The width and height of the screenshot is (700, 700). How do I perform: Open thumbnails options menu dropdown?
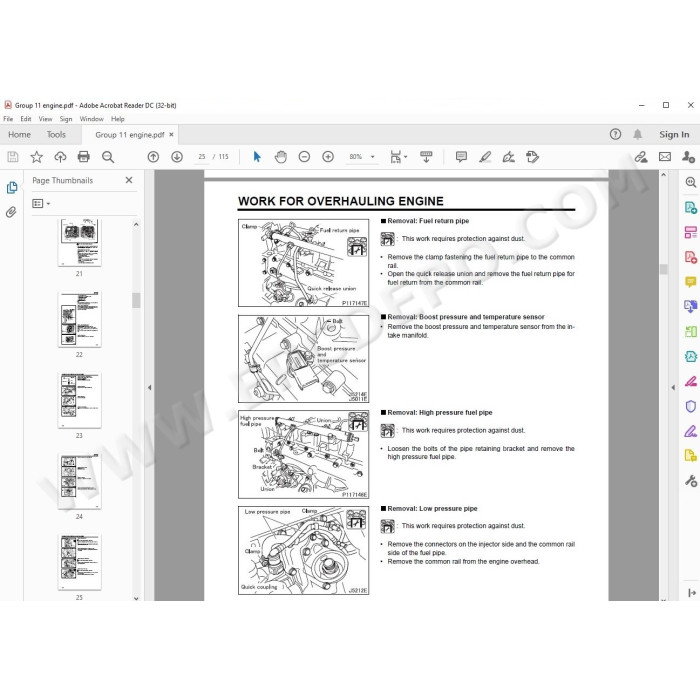41,204
